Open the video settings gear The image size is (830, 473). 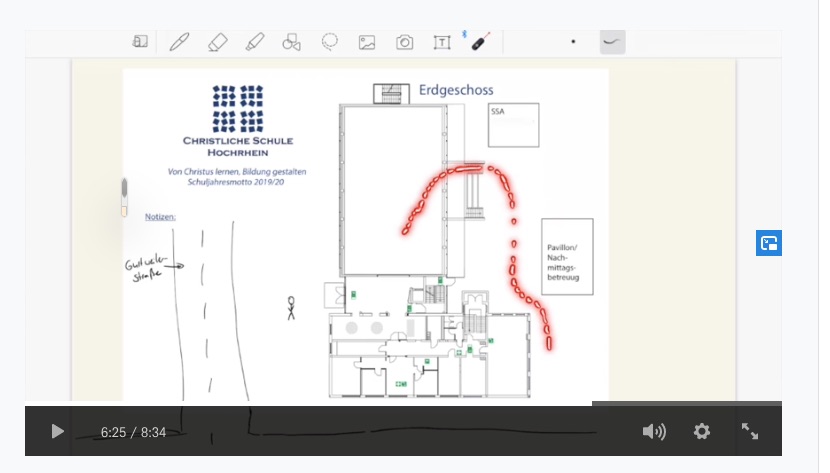click(702, 431)
